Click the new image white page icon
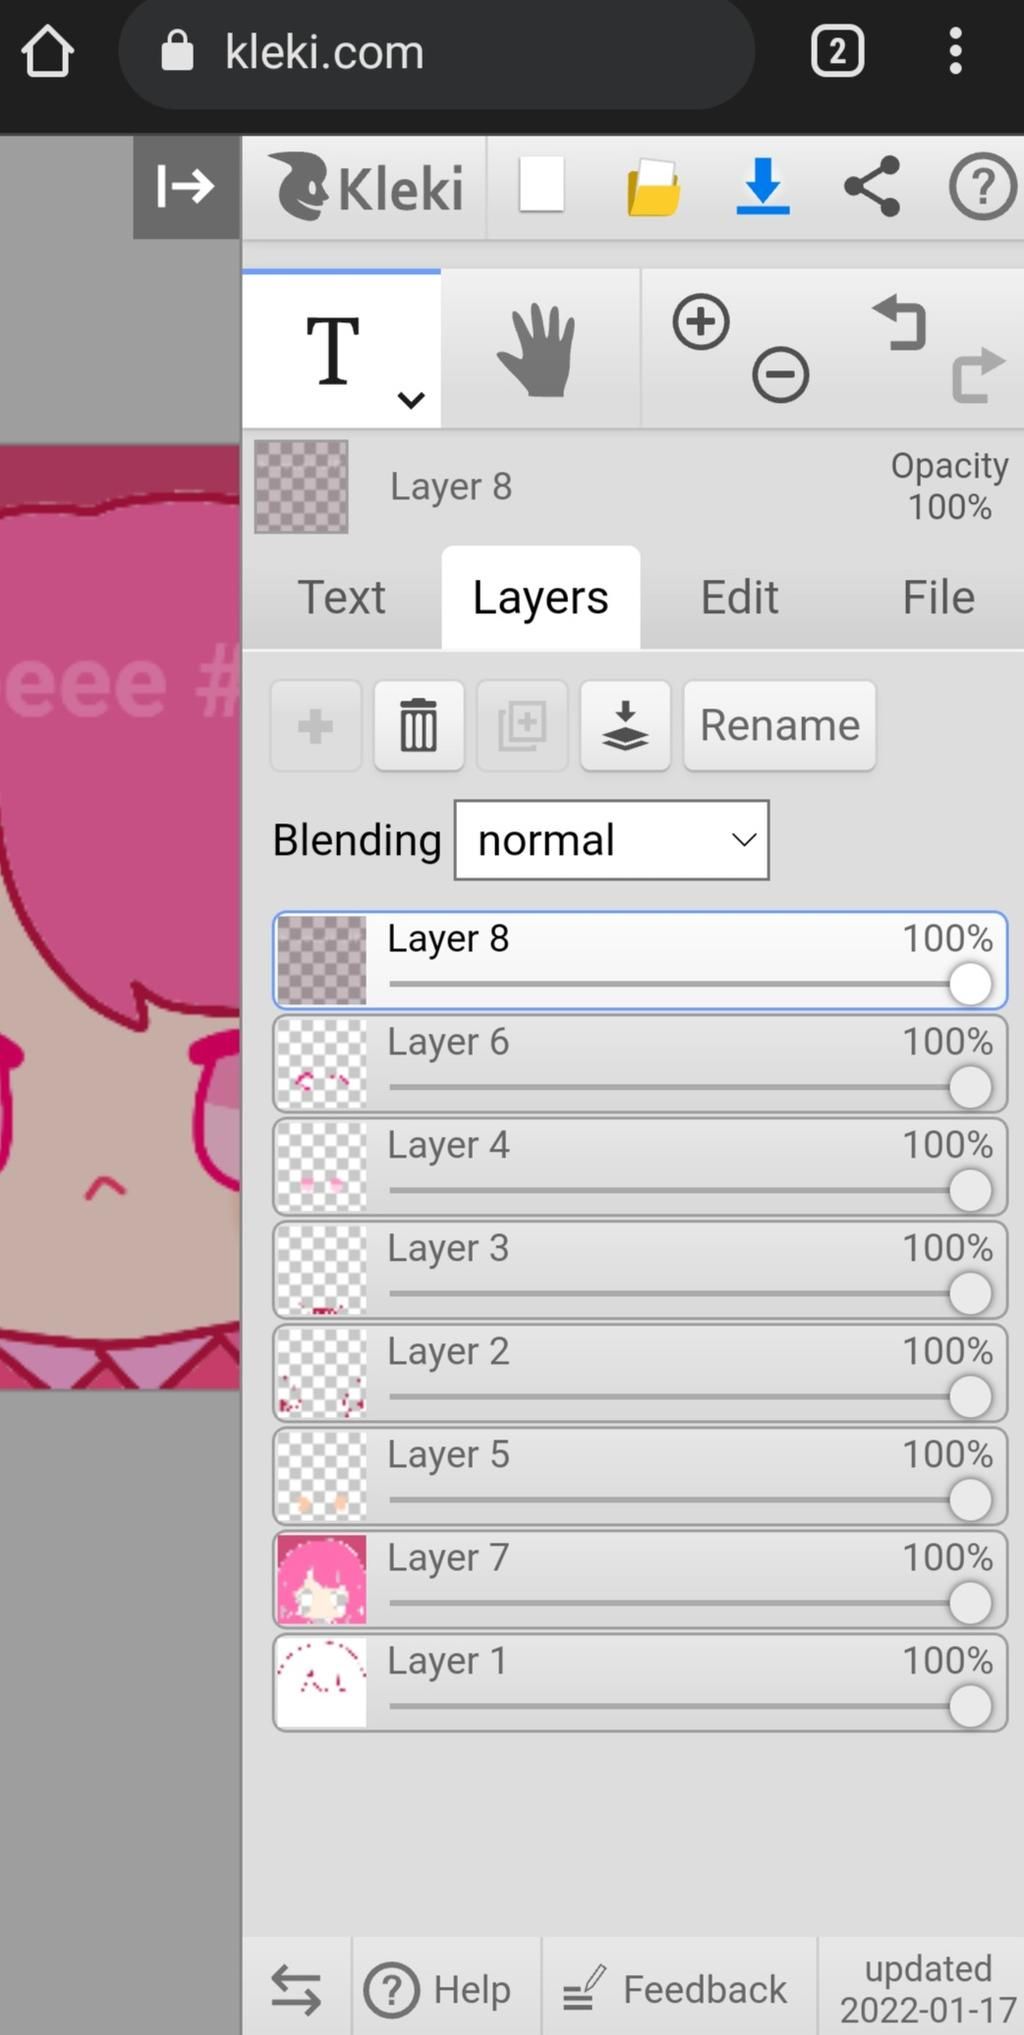1024x2035 pixels. 541,185
